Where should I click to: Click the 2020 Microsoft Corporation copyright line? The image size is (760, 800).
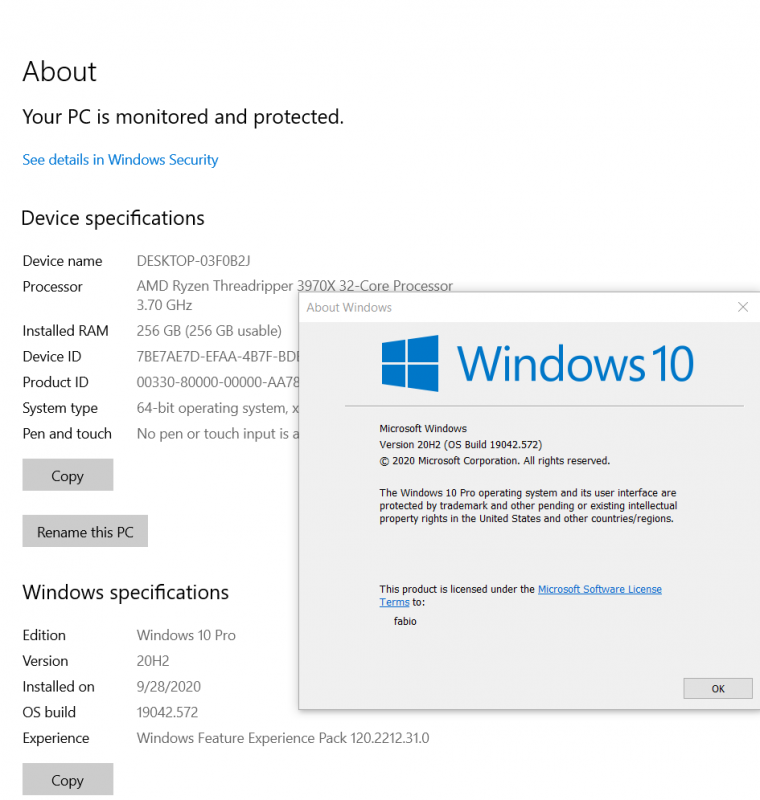point(494,461)
